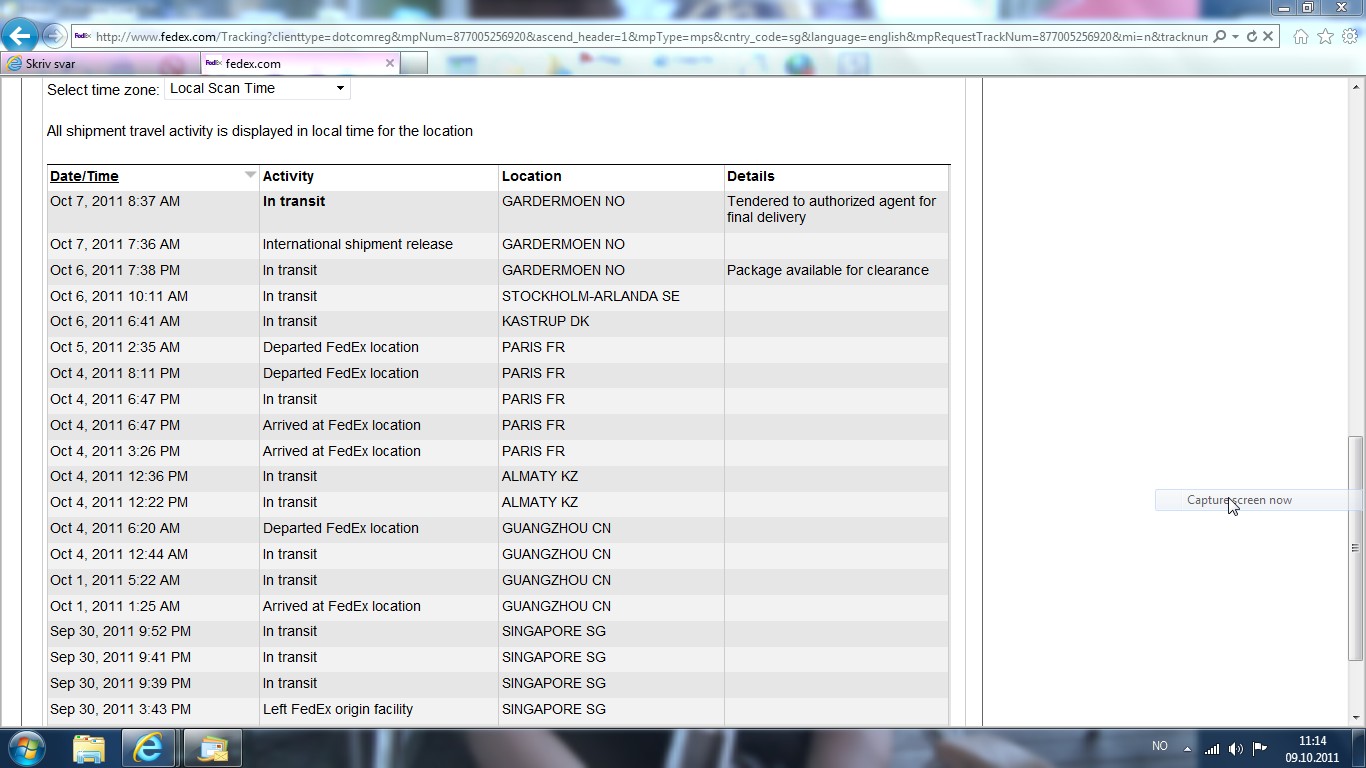Open the volume speaker tray icon
This screenshot has height=768, width=1366.
click(1236, 748)
